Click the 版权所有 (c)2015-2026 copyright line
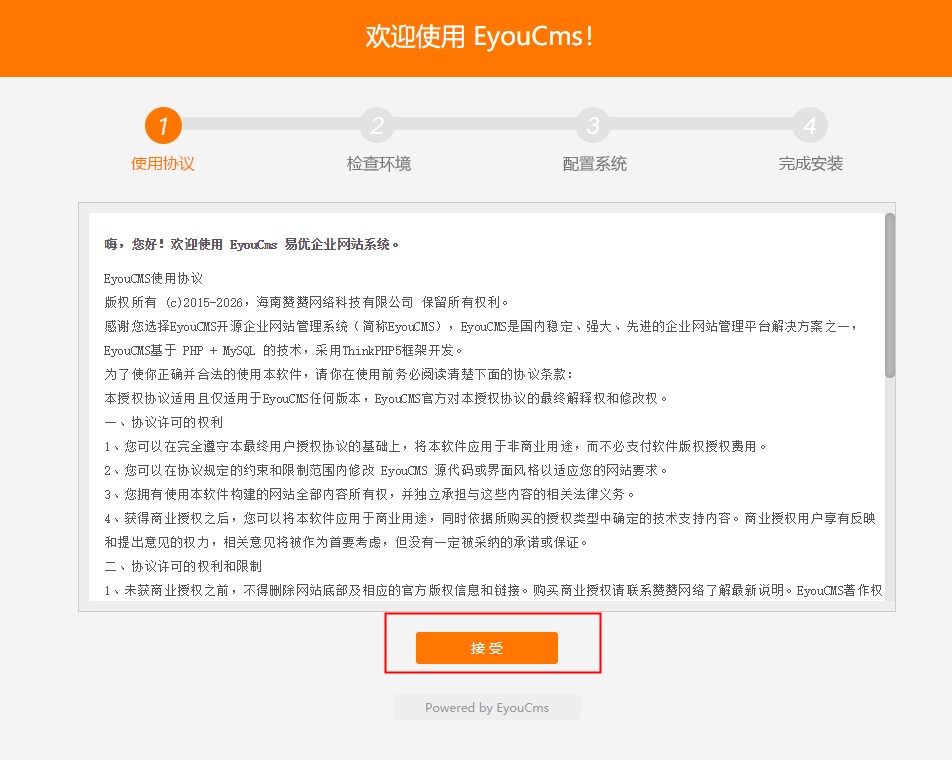Viewport: 952px width, 760px height. pyautogui.click(x=306, y=302)
